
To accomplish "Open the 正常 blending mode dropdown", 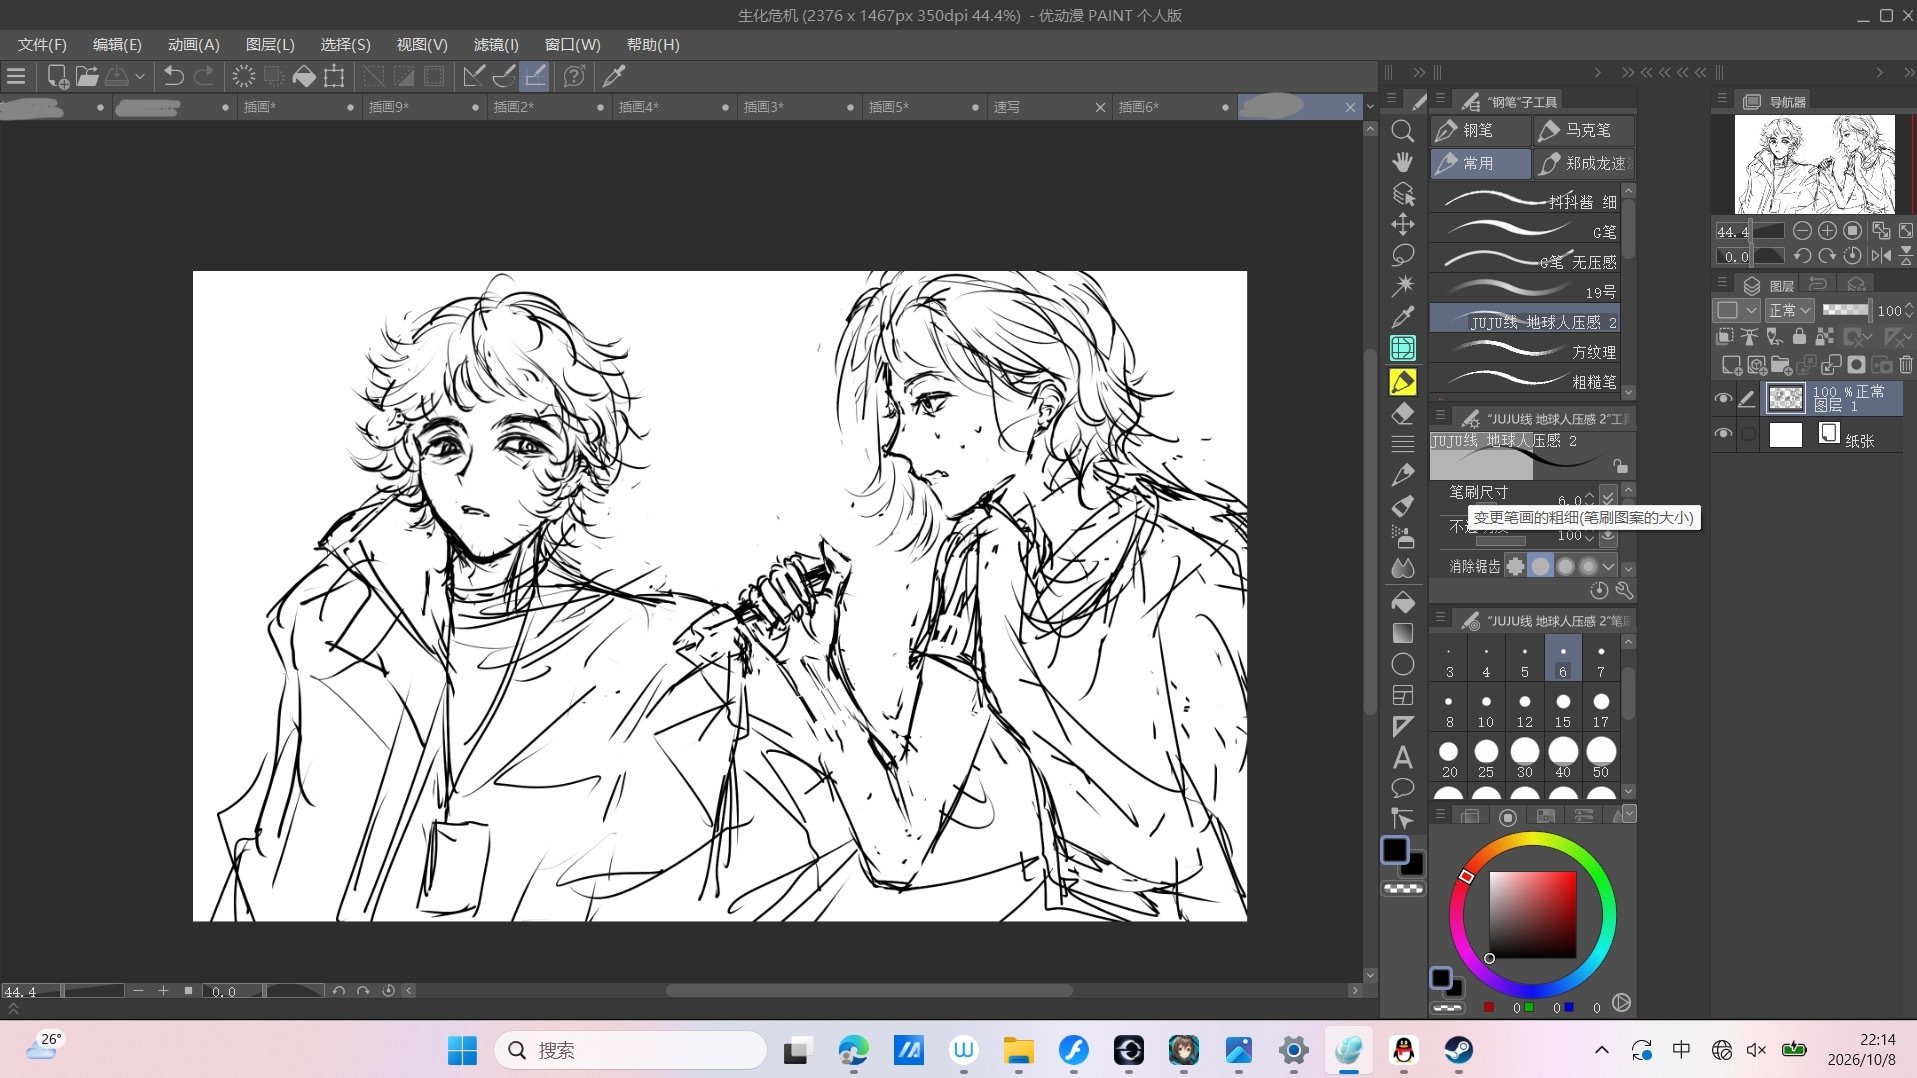I will pyautogui.click(x=1789, y=310).
